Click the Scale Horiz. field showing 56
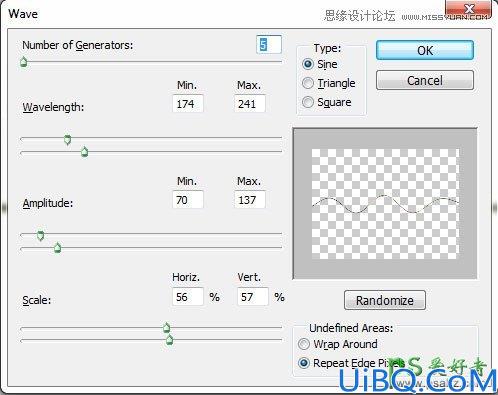This screenshot has width=498, height=395. click(x=188, y=296)
